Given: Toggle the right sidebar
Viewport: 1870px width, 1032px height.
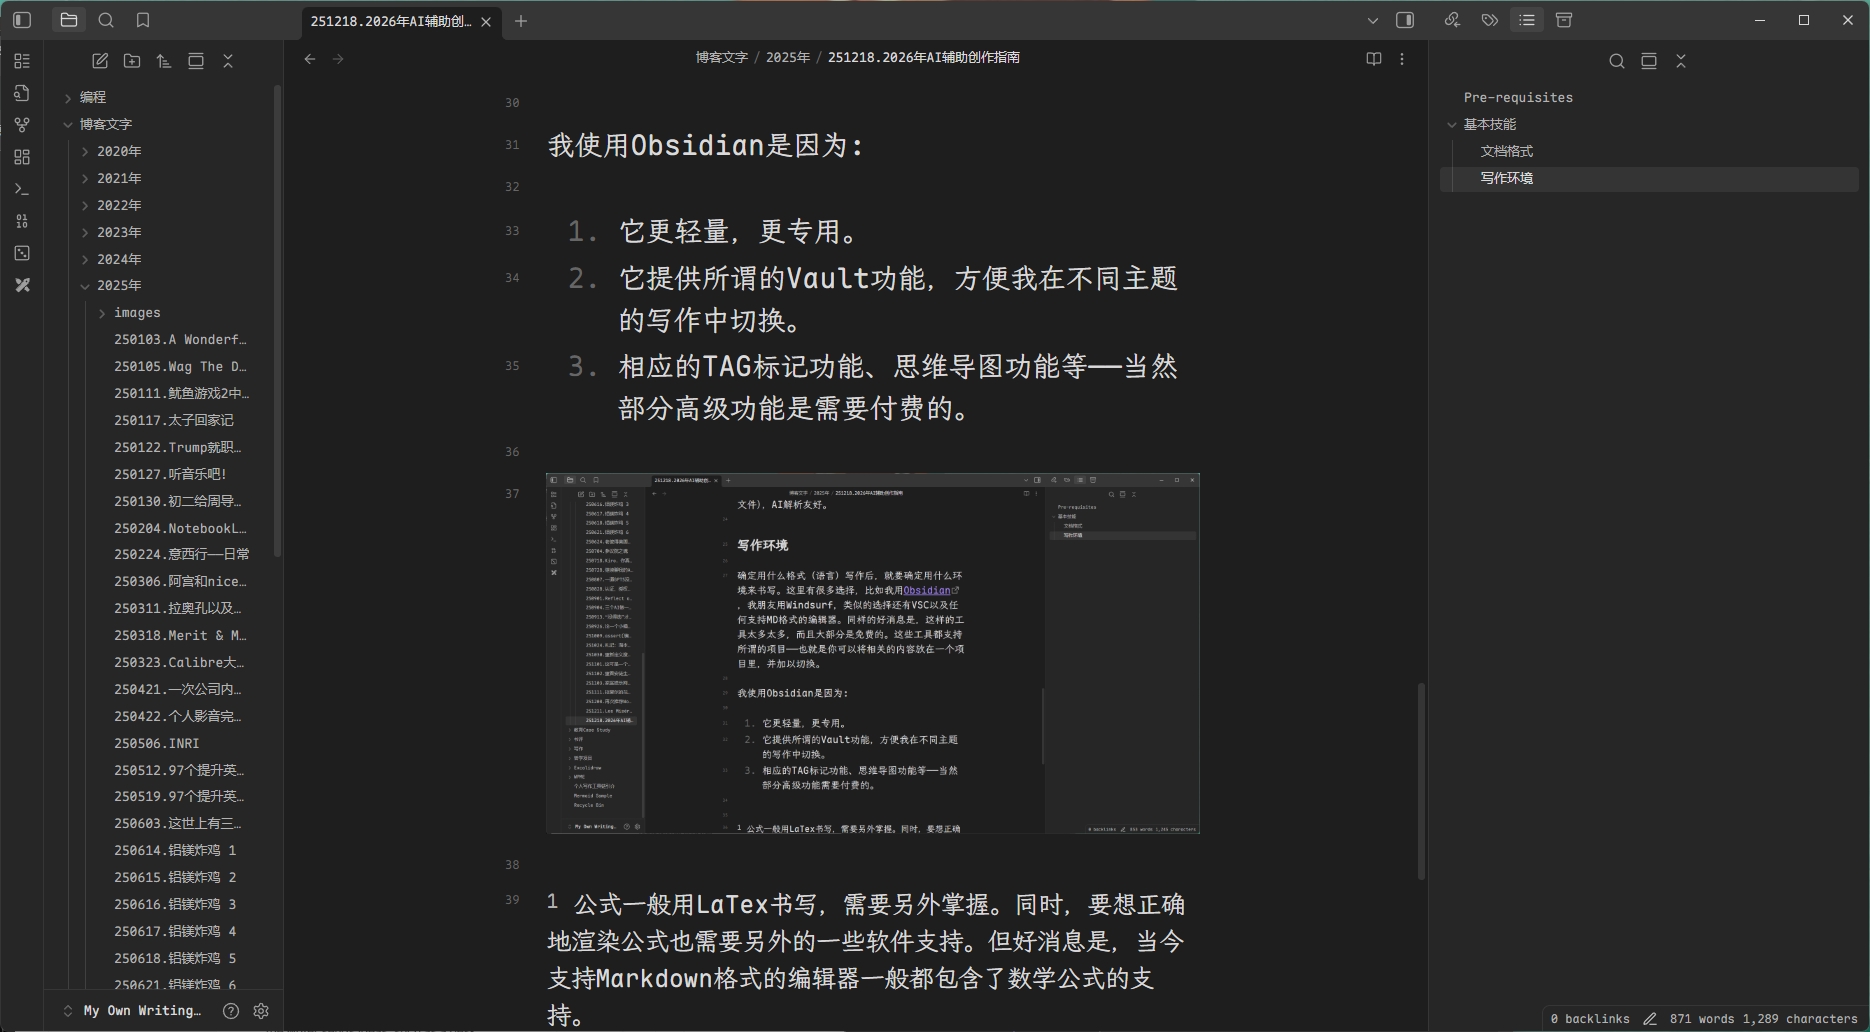Looking at the screenshot, I should tap(1405, 20).
